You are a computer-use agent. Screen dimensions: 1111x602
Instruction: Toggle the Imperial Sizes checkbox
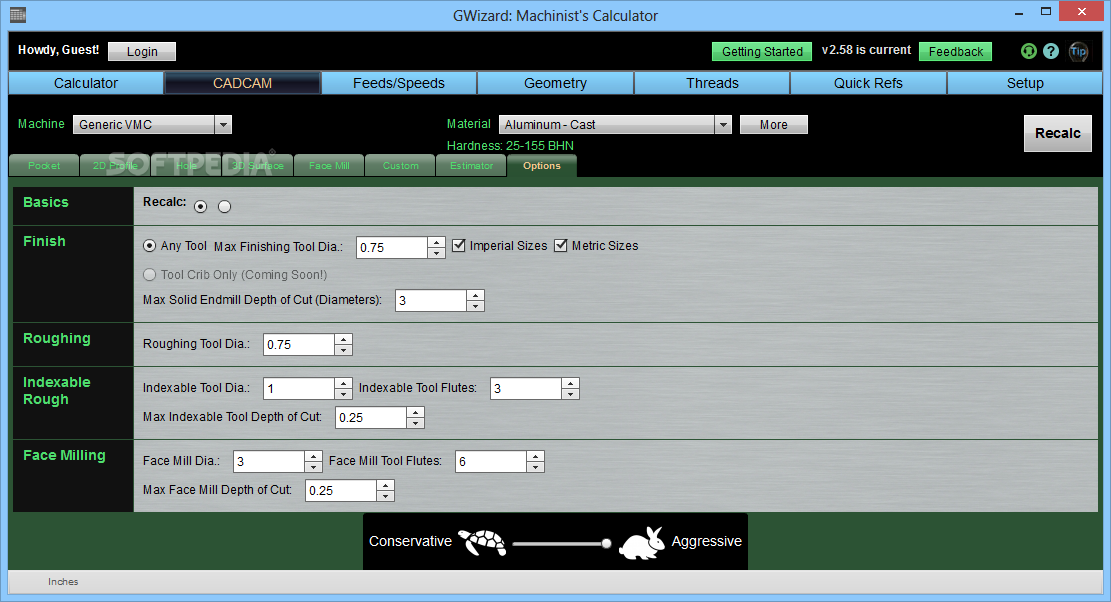pyautogui.click(x=459, y=245)
